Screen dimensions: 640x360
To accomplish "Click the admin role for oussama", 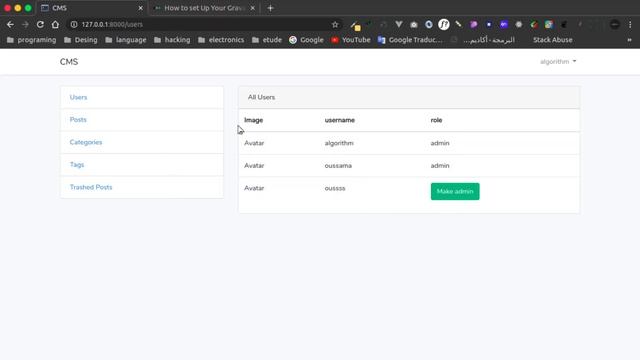I will tap(440, 166).
